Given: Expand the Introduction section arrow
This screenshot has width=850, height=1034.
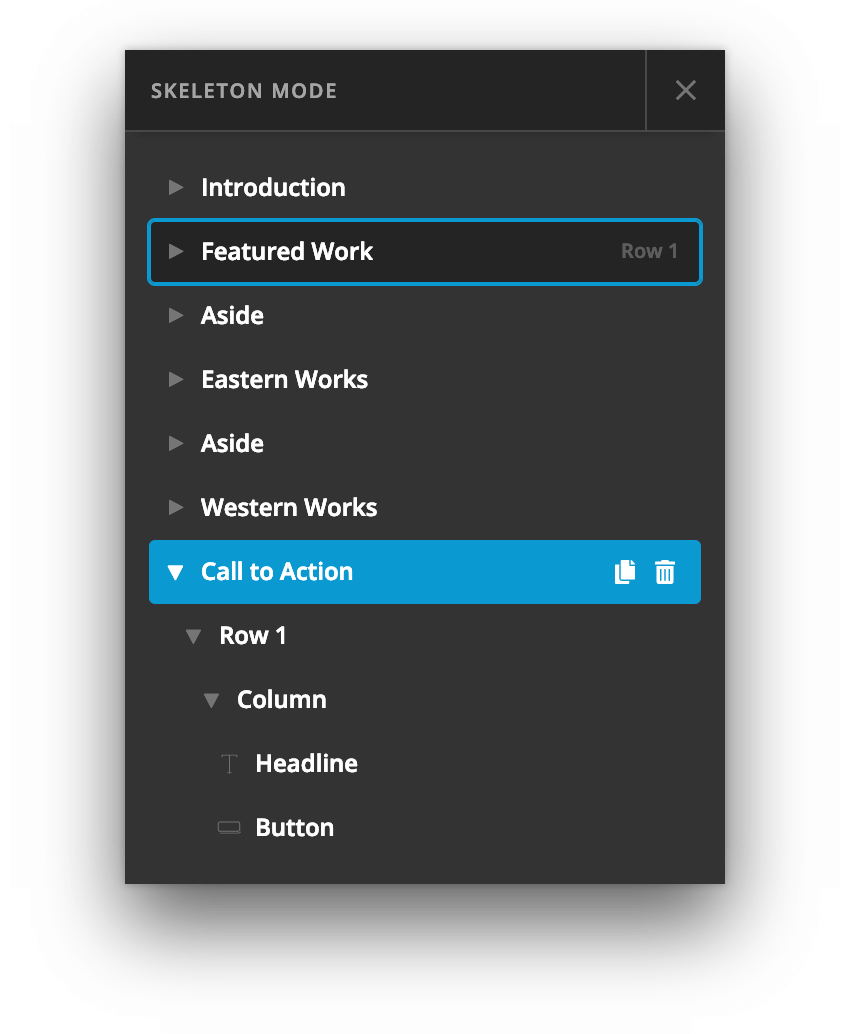Looking at the screenshot, I should pyautogui.click(x=177, y=187).
